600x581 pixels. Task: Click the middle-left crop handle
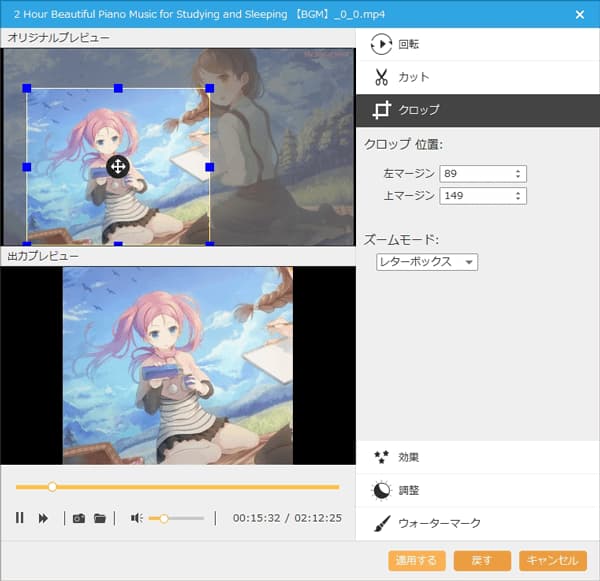coord(27,167)
